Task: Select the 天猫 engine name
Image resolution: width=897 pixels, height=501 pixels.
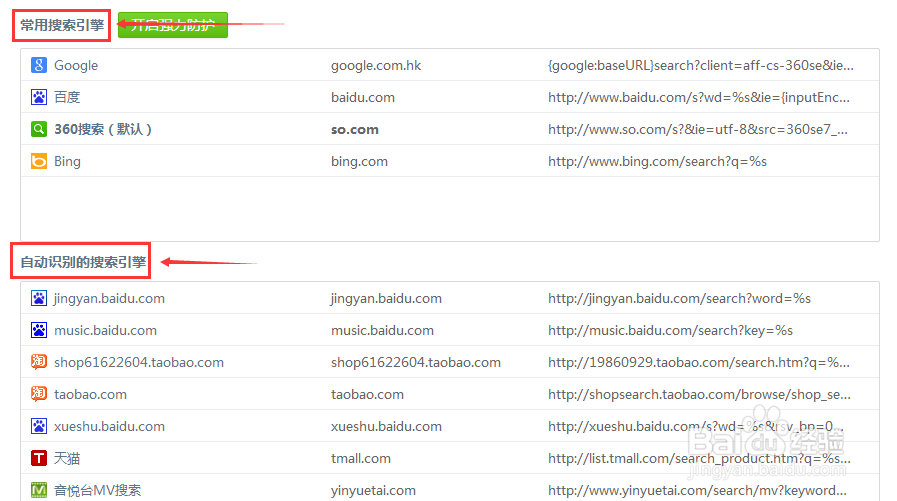Action: click(x=67, y=459)
